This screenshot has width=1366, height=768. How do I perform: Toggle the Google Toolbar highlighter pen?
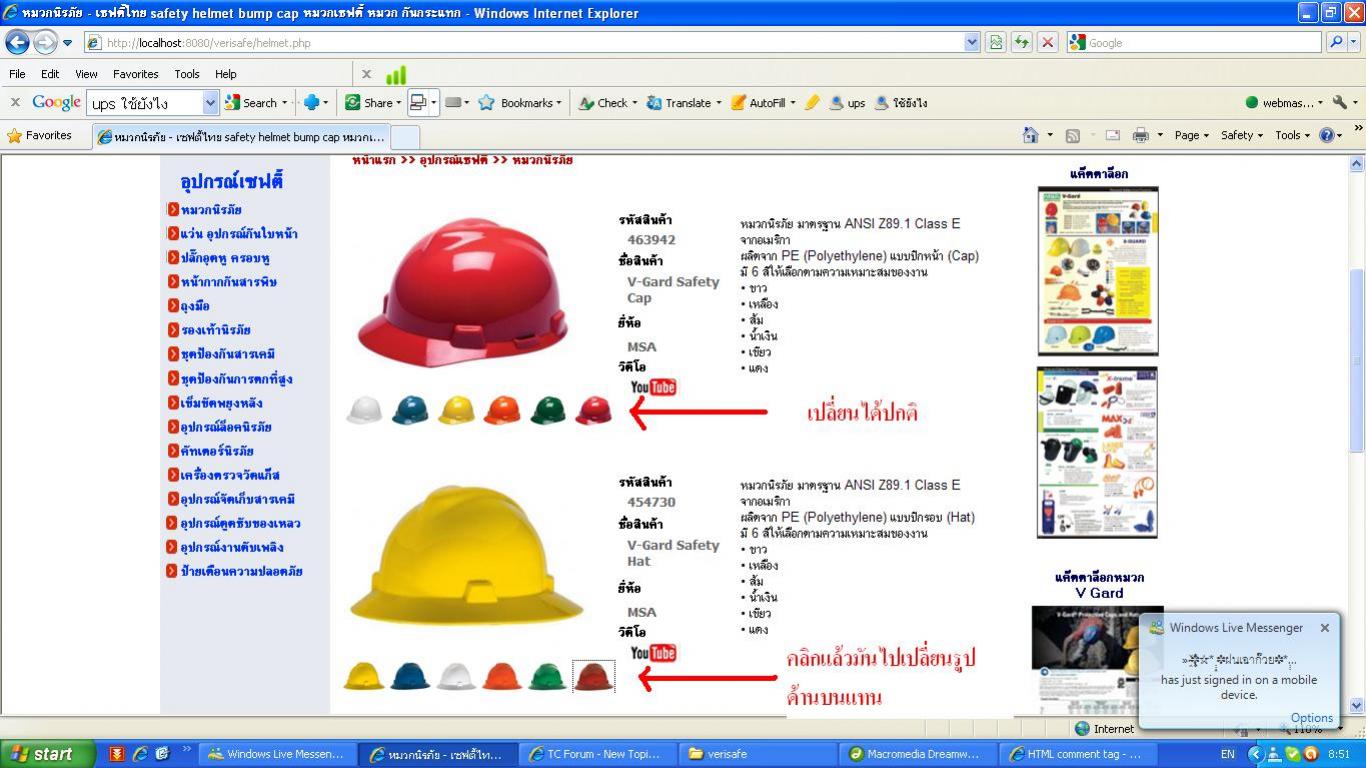[x=812, y=102]
